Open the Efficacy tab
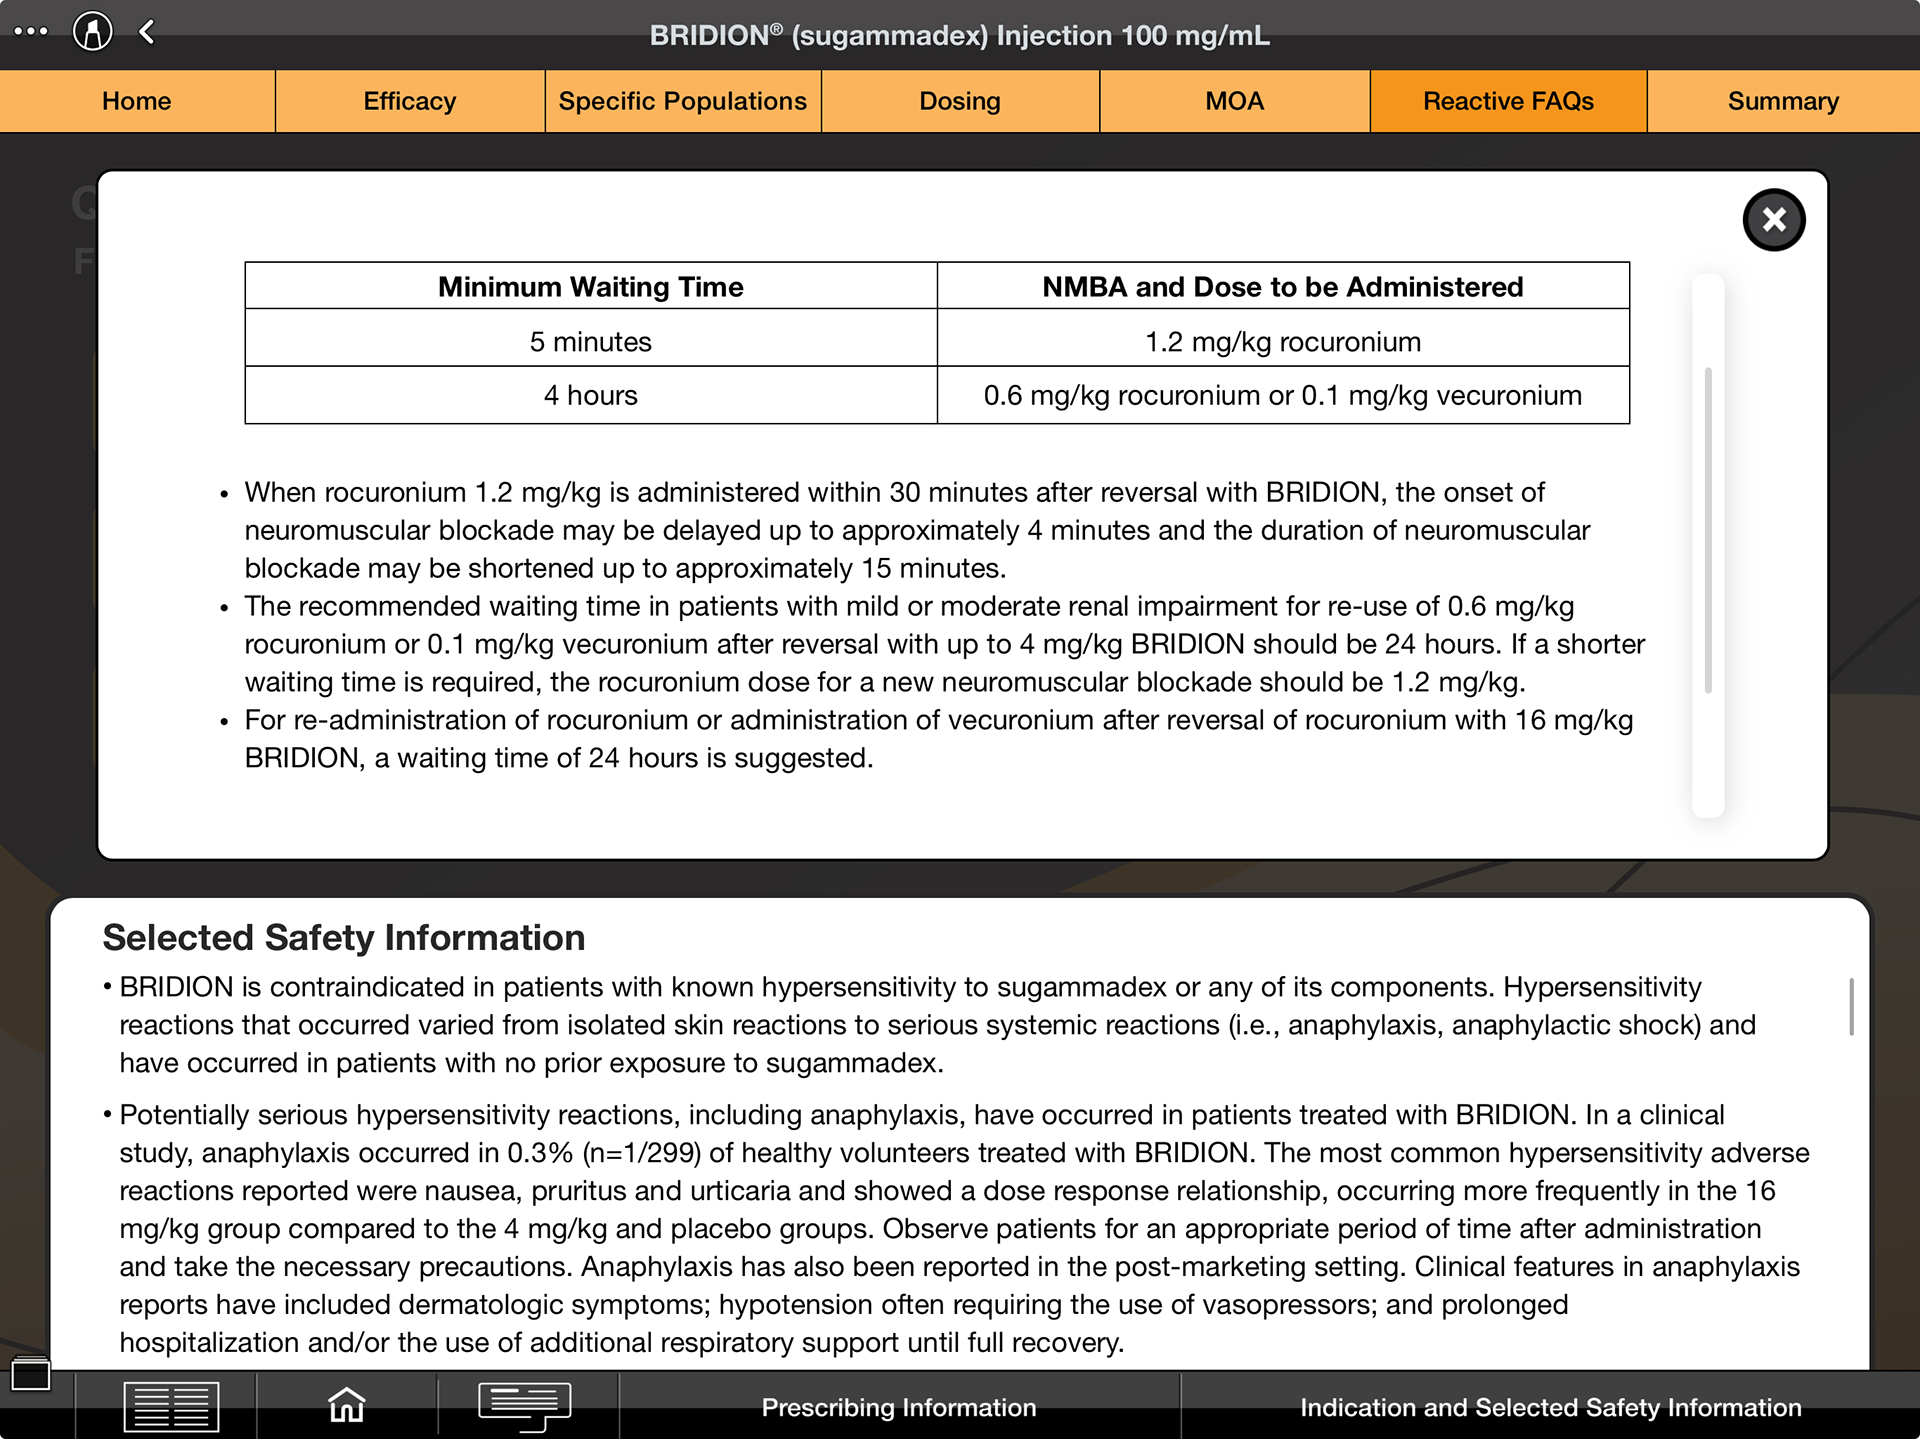 click(410, 101)
